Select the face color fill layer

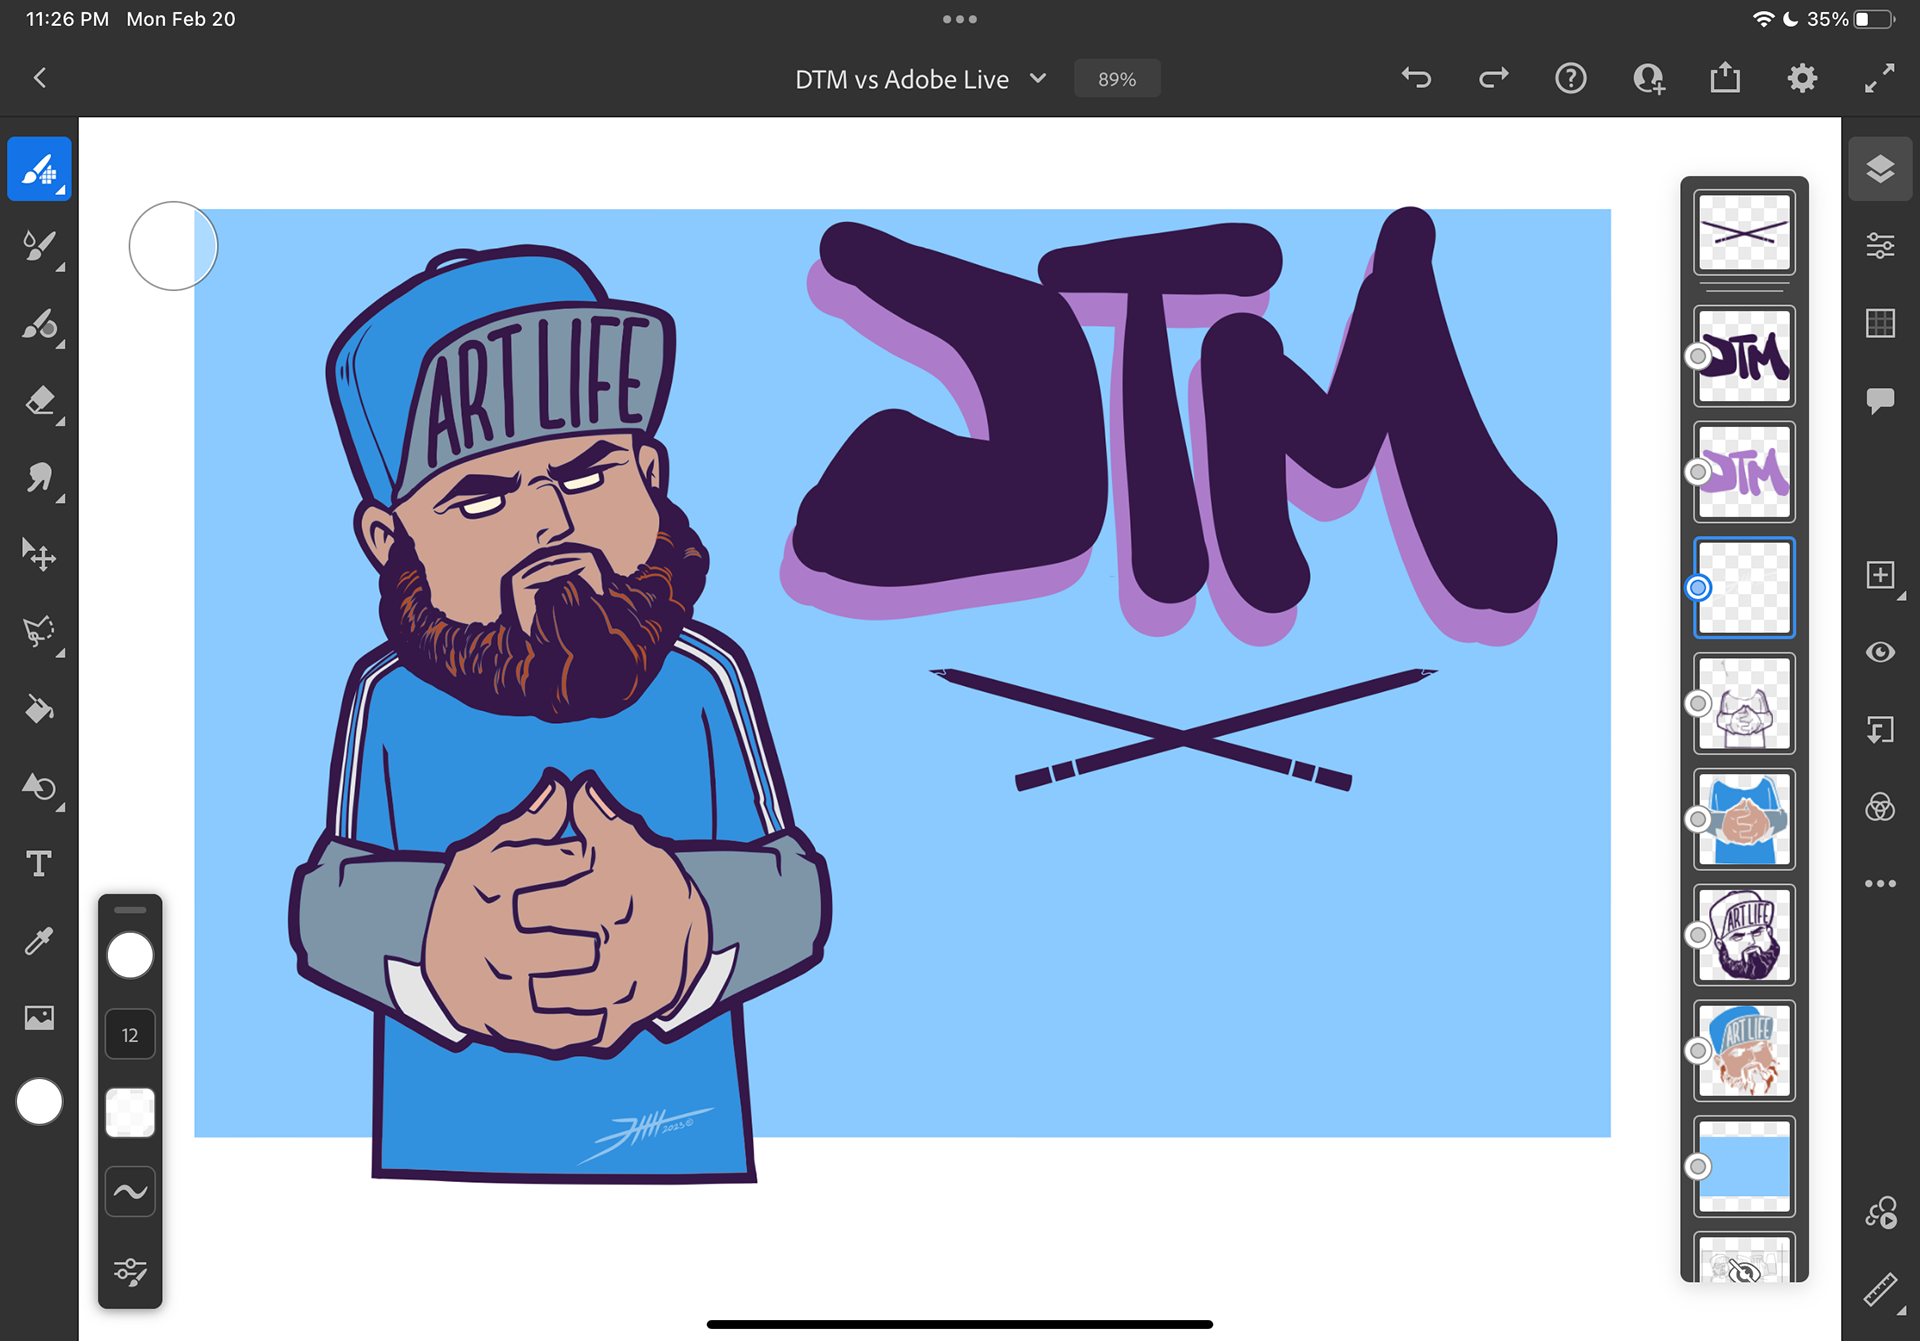[x=1744, y=1051]
